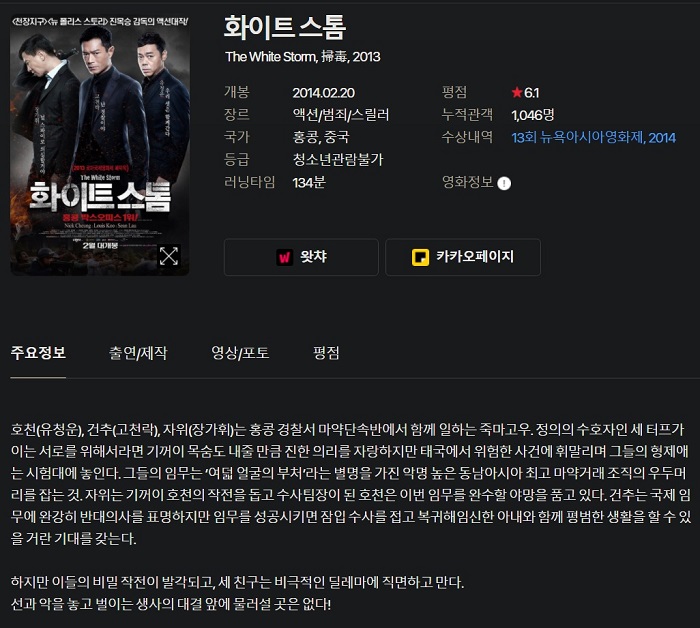Image resolution: width=700 pixels, height=628 pixels.
Task: Click the White Storm poster thumbnail
Action: point(100,145)
